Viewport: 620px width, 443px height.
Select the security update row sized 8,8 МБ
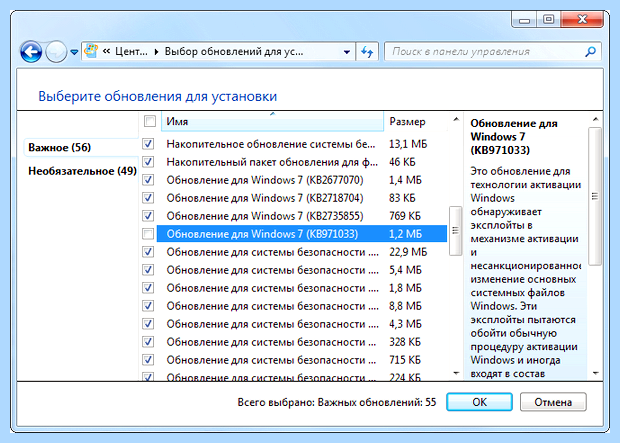(x=302, y=306)
